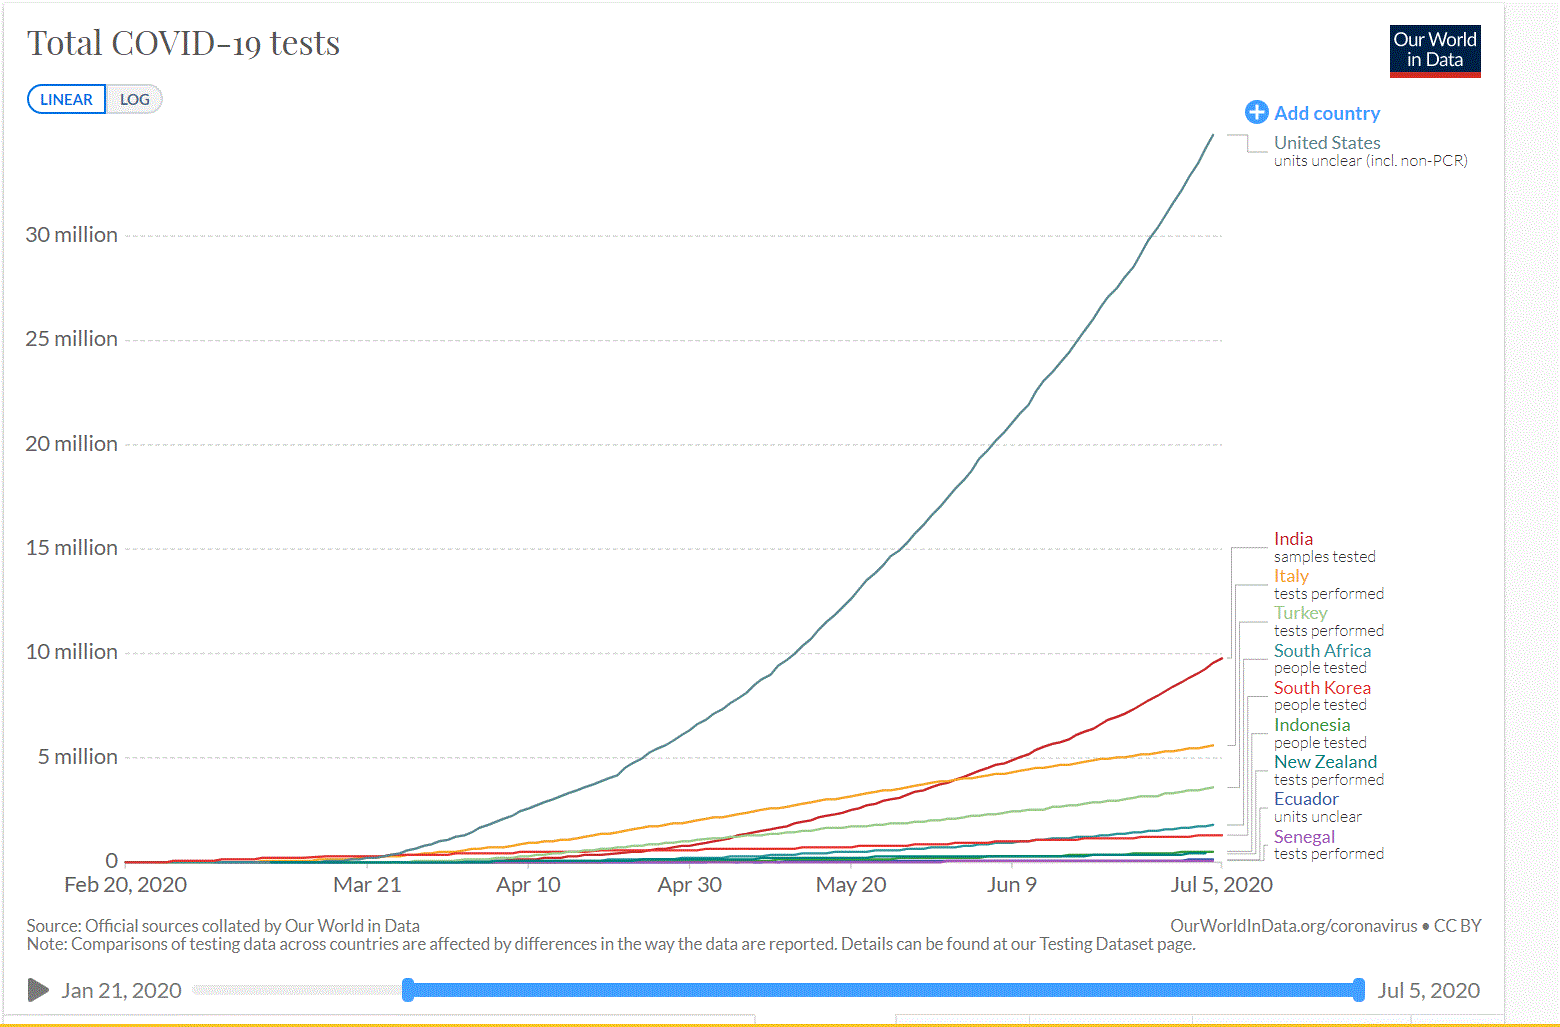Select the India legend label
Screen dimensions: 1560x1027
[1293, 539]
